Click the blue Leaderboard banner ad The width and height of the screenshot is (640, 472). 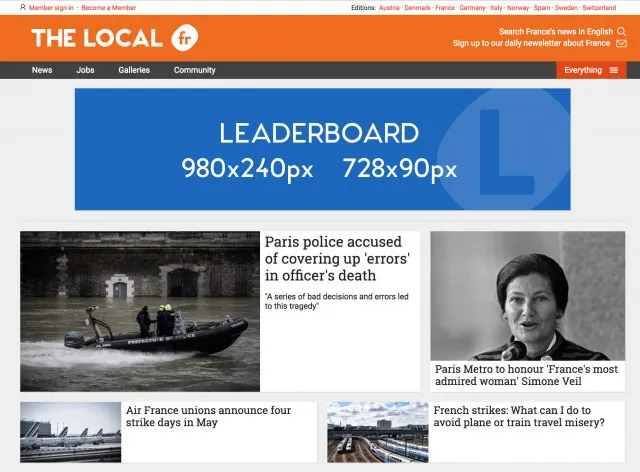[322, 149]
